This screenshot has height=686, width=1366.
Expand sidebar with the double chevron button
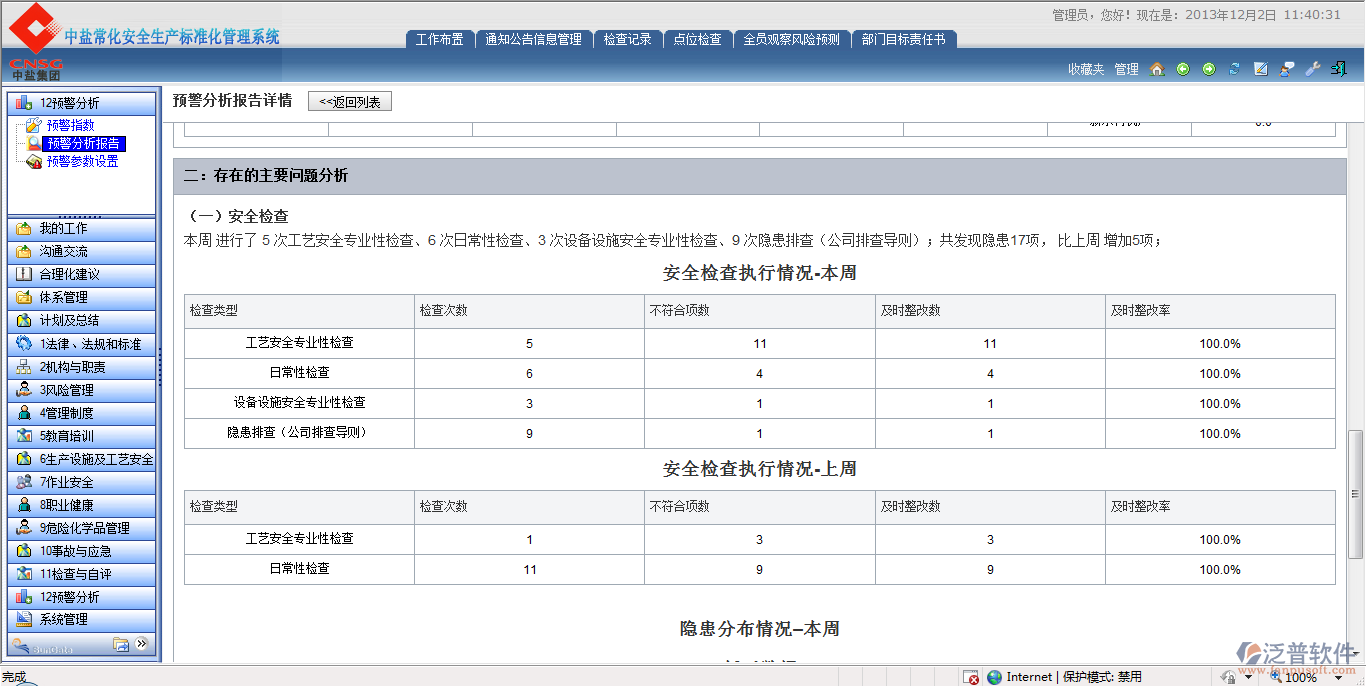coord(142,644)
